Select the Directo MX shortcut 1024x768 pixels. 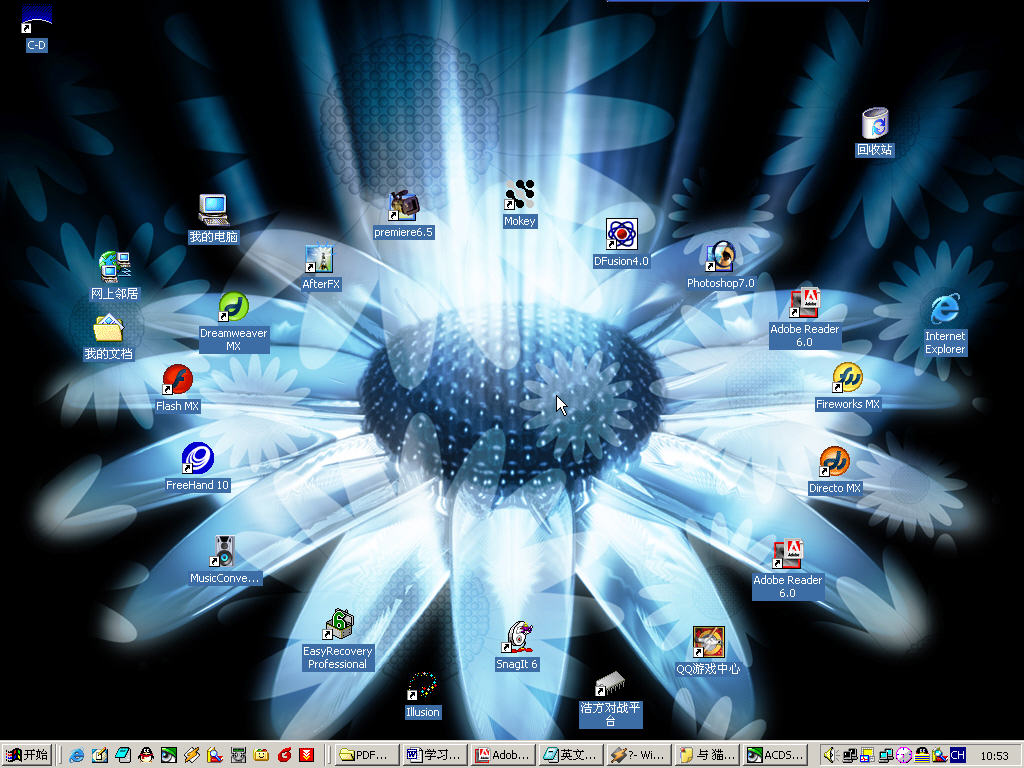[835, 470]
